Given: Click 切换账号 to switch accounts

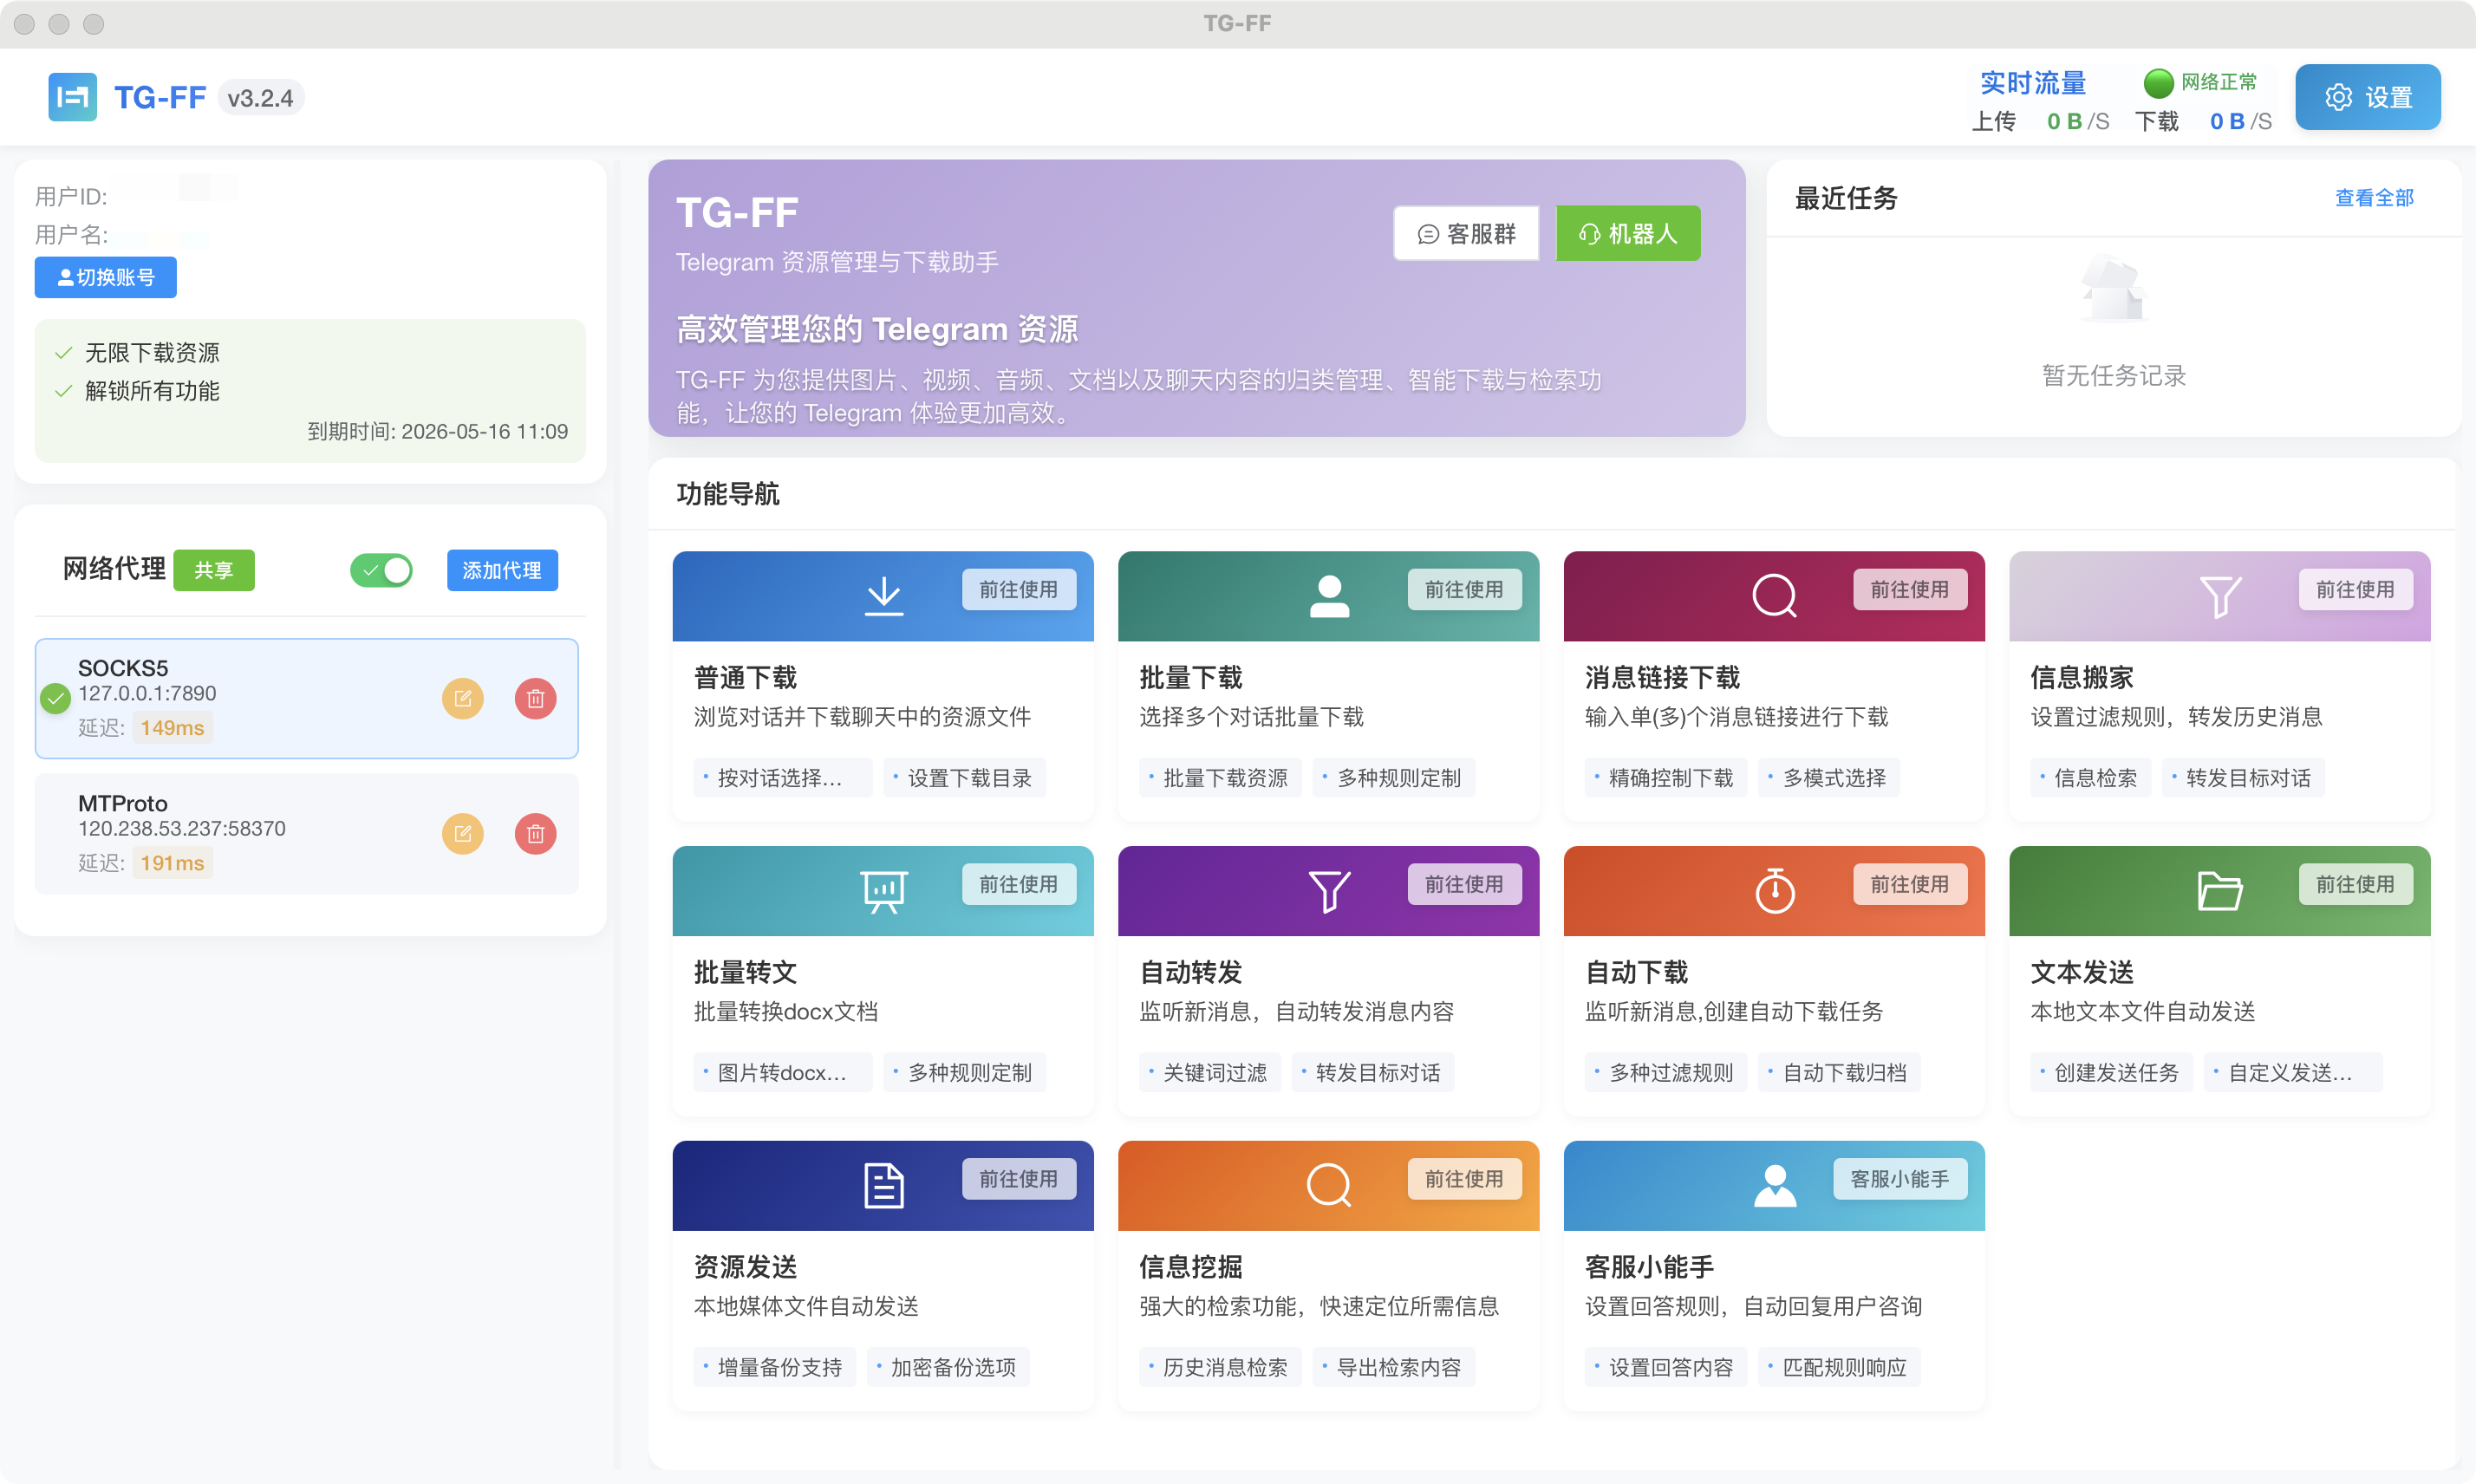Looking at the screenshot, I should 105,277.
